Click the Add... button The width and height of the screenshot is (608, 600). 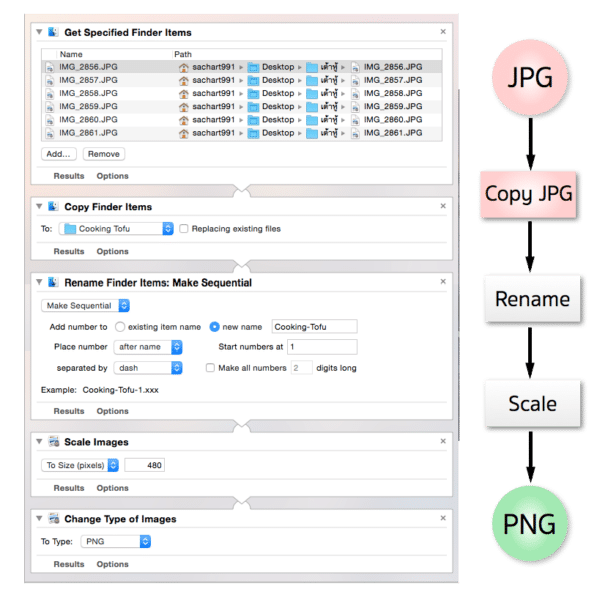pos(59,154)
